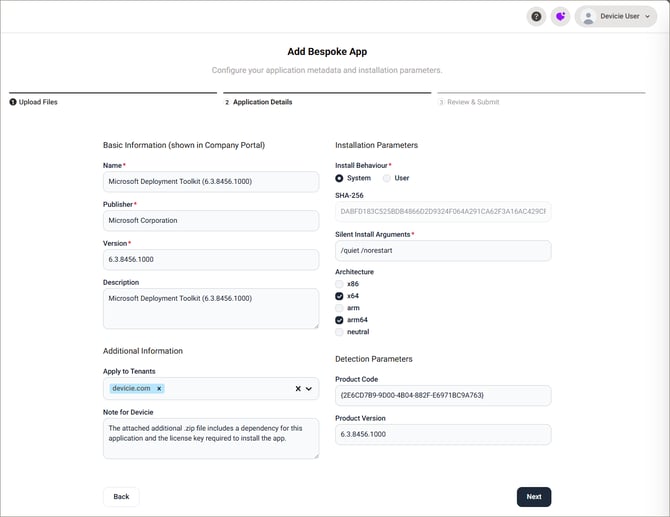Enable the neutral architecture checkbox
670x517 pixels.
[339, 332]
